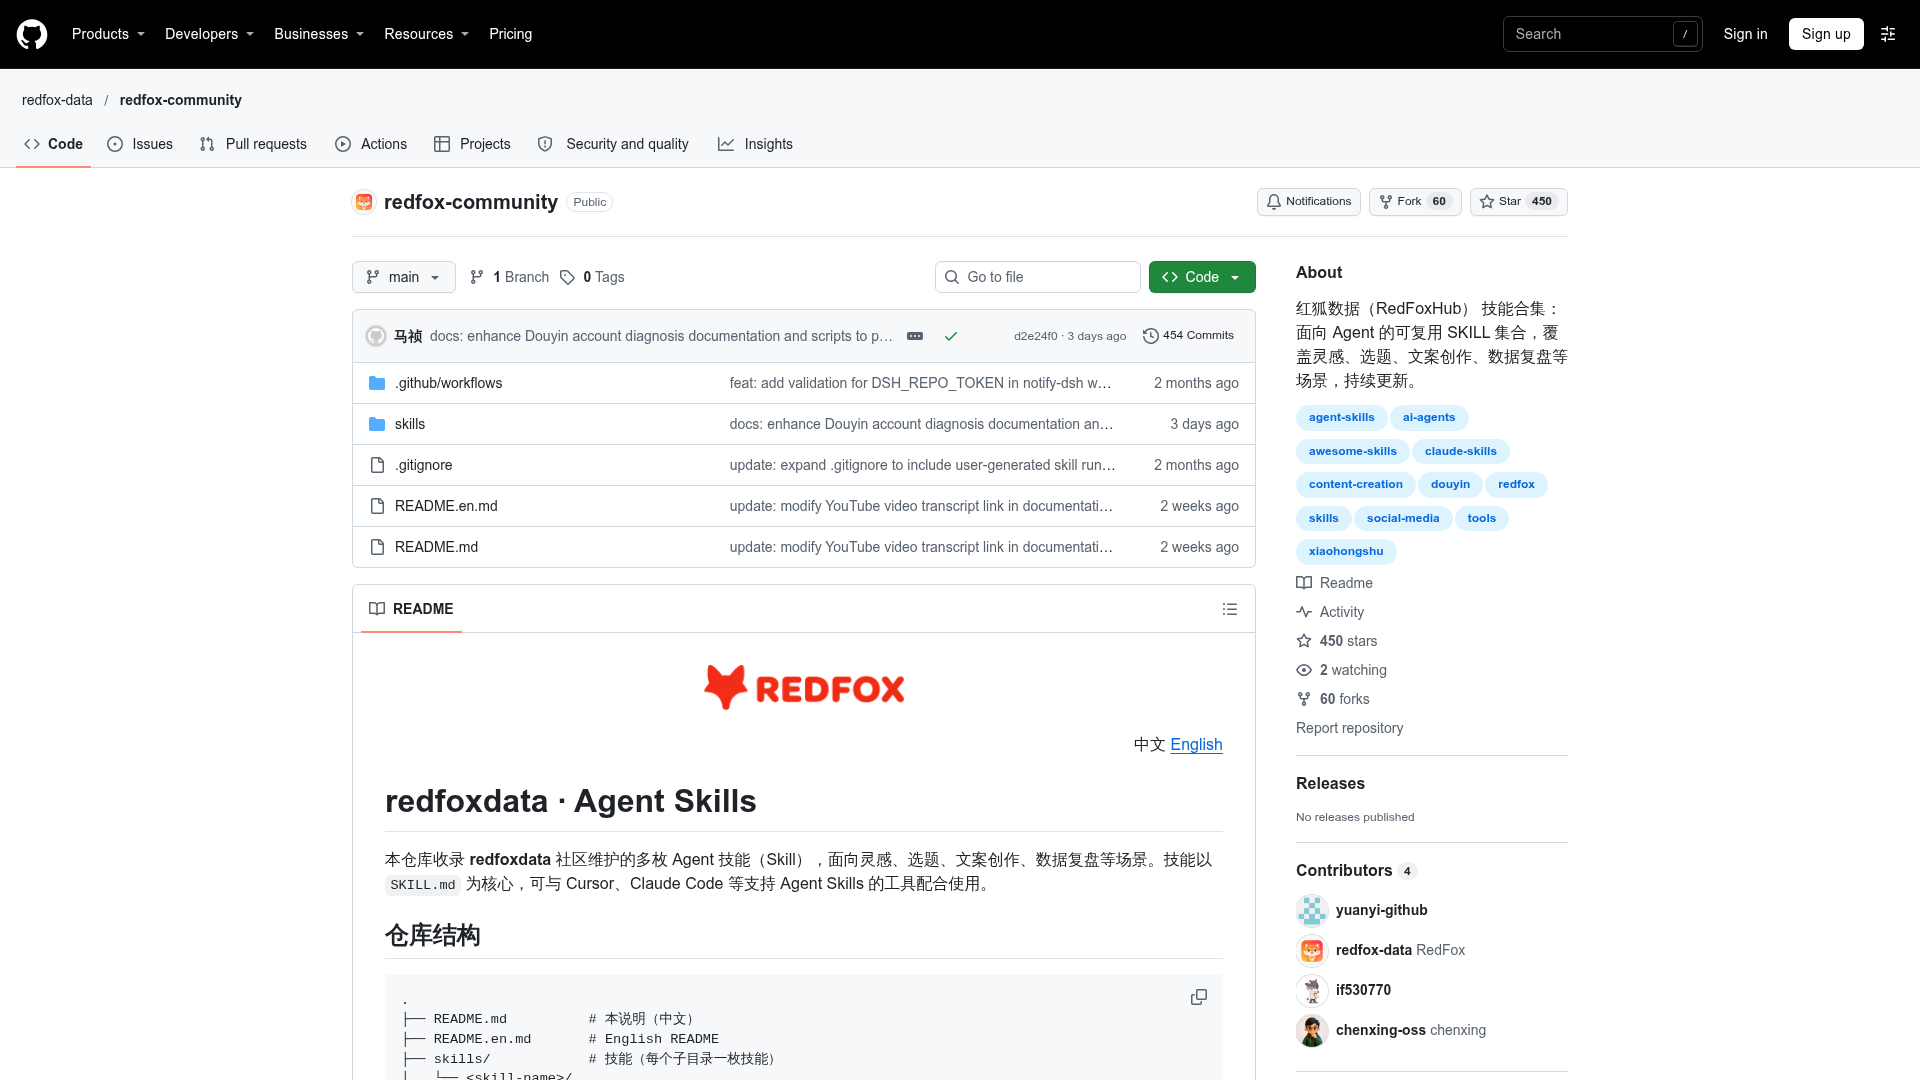View the green check status of latest commit
The image size is (1920, 1080).
(951, 336)
